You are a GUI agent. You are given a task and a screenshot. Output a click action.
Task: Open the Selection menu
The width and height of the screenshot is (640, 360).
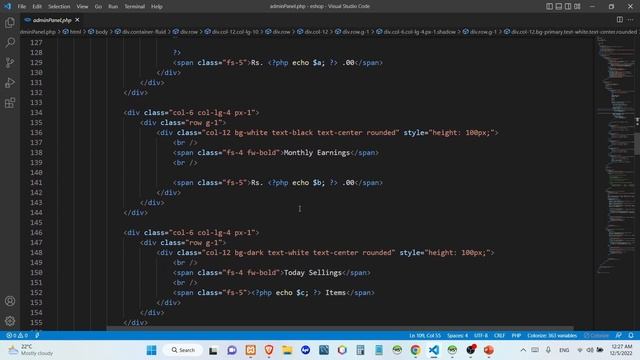[59, 7]
